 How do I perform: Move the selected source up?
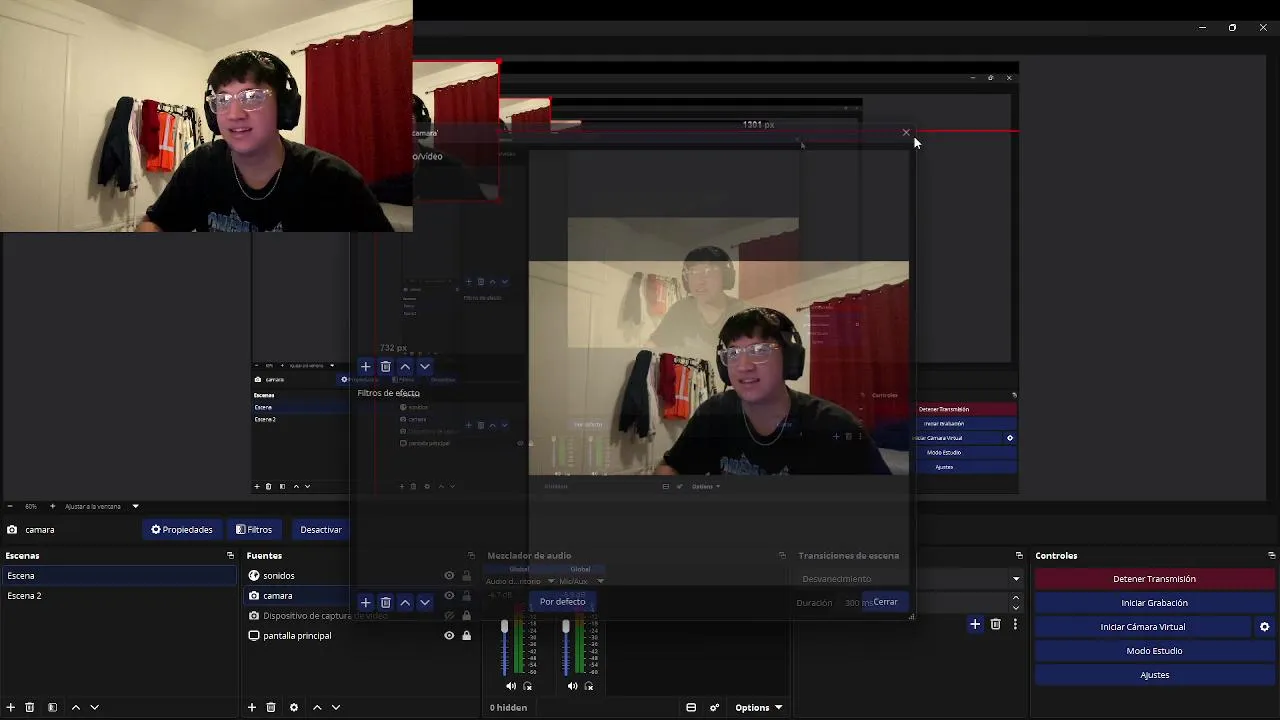[x=317, y=707]
